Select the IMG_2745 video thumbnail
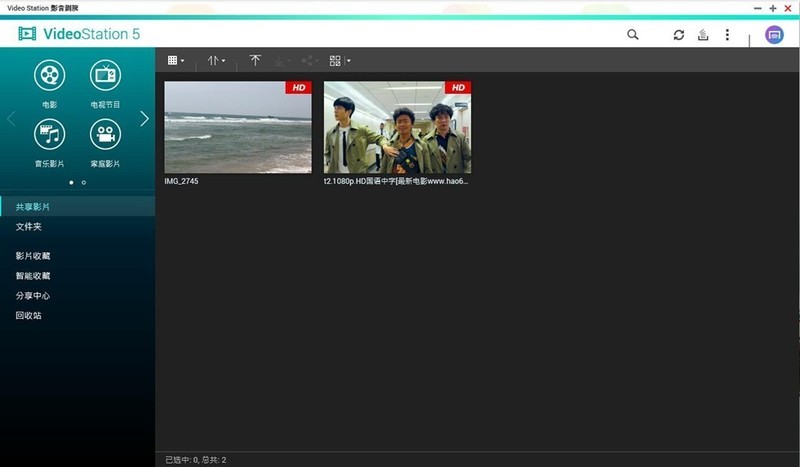Screen dimensions: 800x467 click(x=238, y=128)
